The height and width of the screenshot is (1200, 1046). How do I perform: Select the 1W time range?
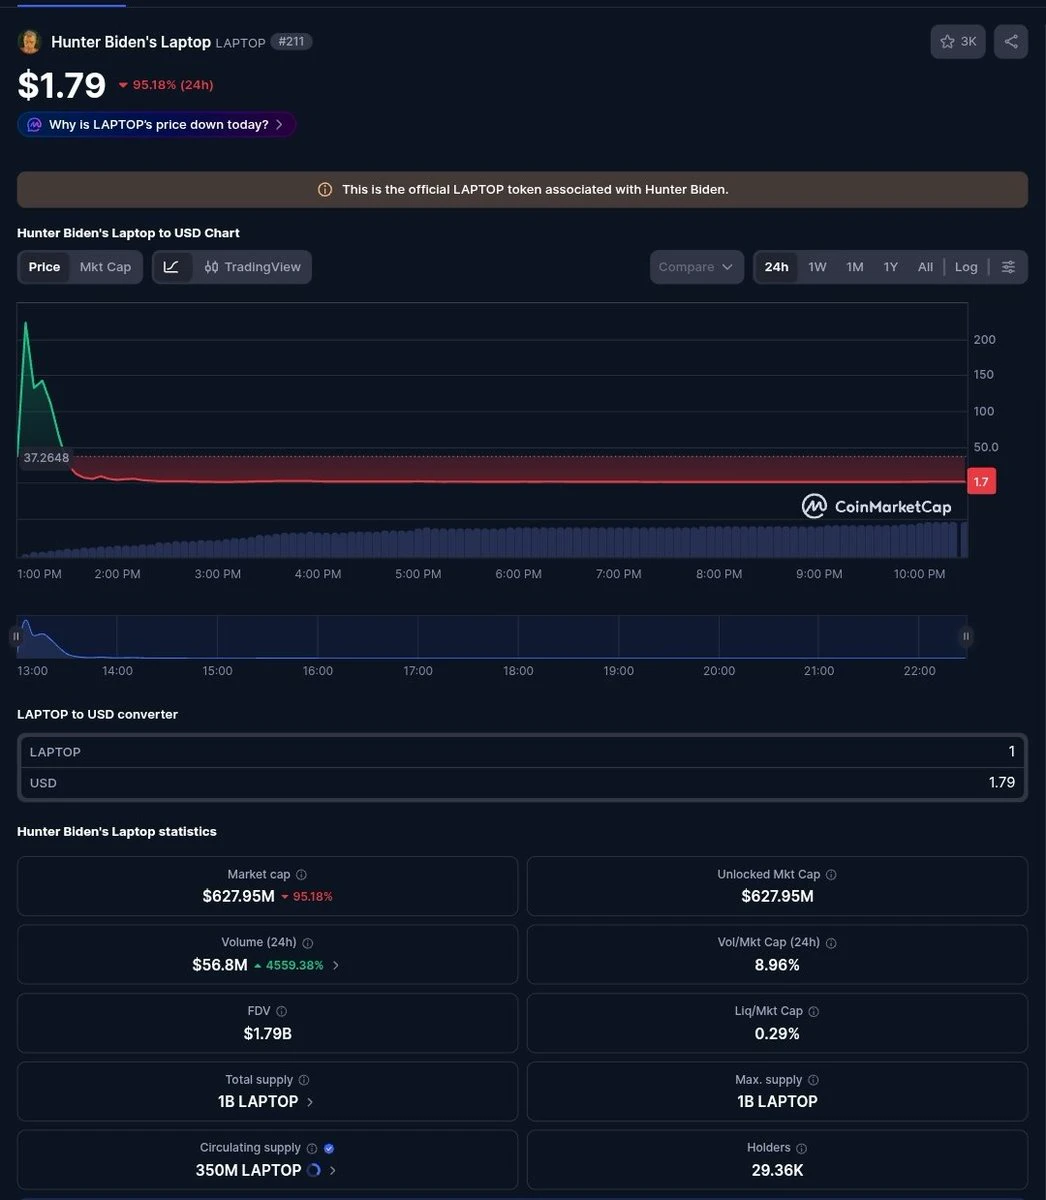[x=817, y=267]
